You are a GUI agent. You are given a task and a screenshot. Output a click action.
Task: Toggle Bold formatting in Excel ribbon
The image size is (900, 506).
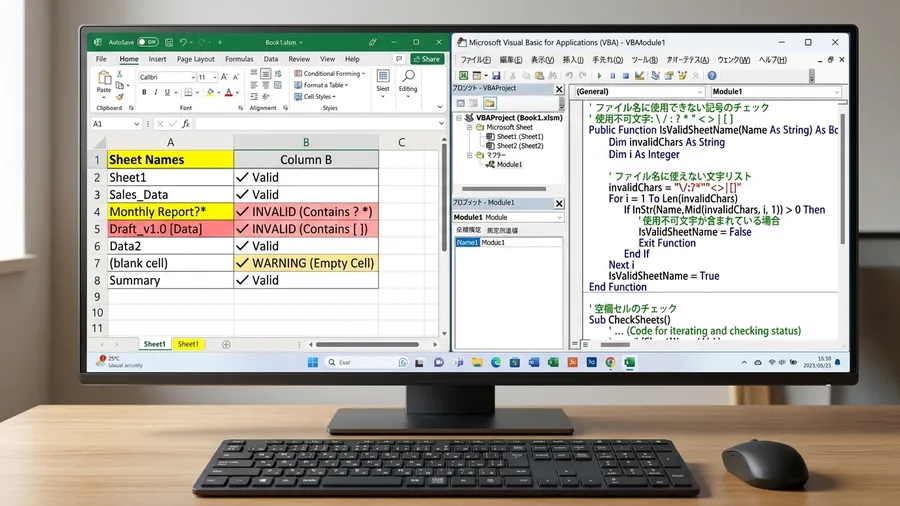144,92
